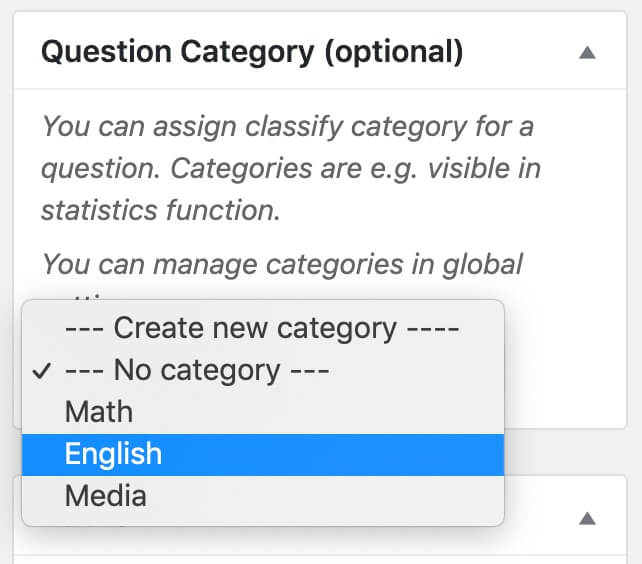
Task: Click the checkmark beside No category
Action: tap(41, 370)
